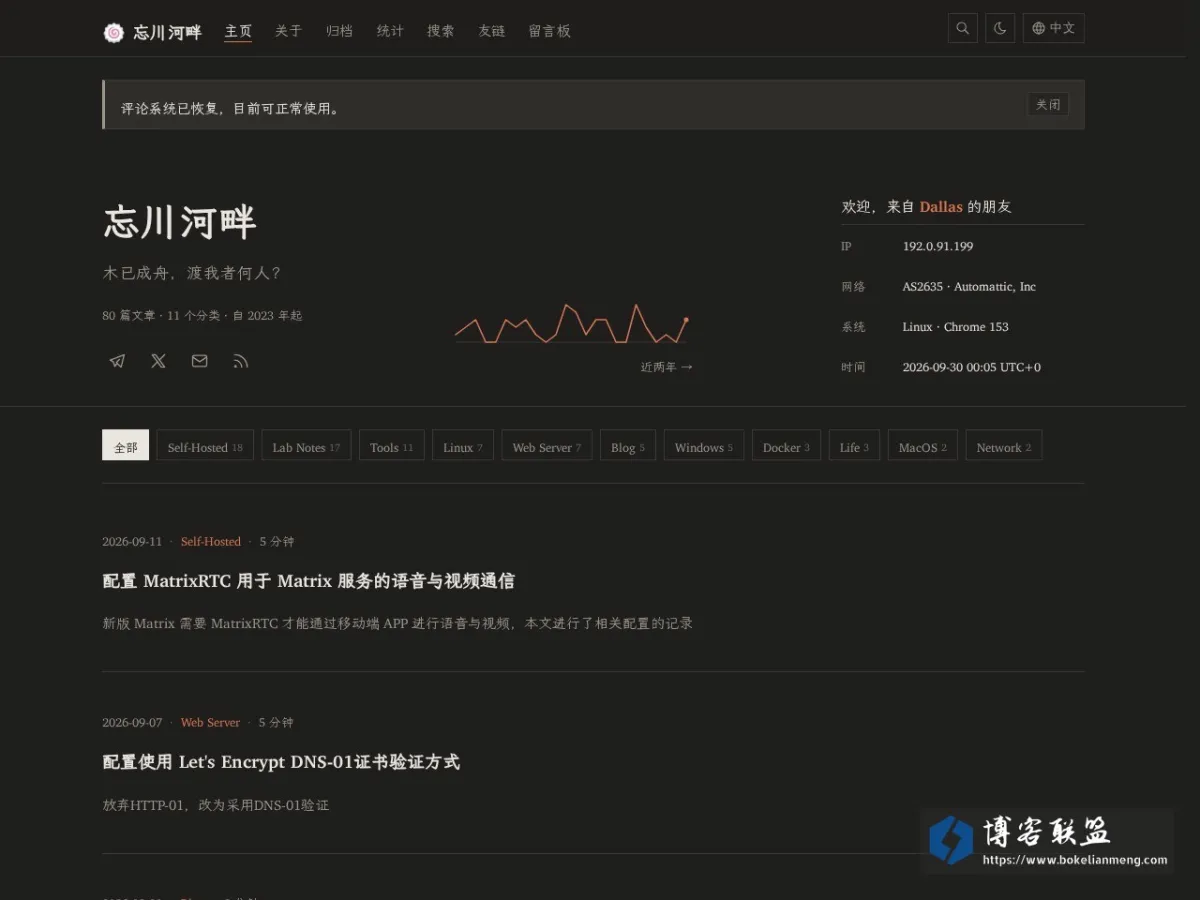The width and height of the screenshot is (1200, 900).
Task: Filter by Life 3 category
Action: click(855, 446)
